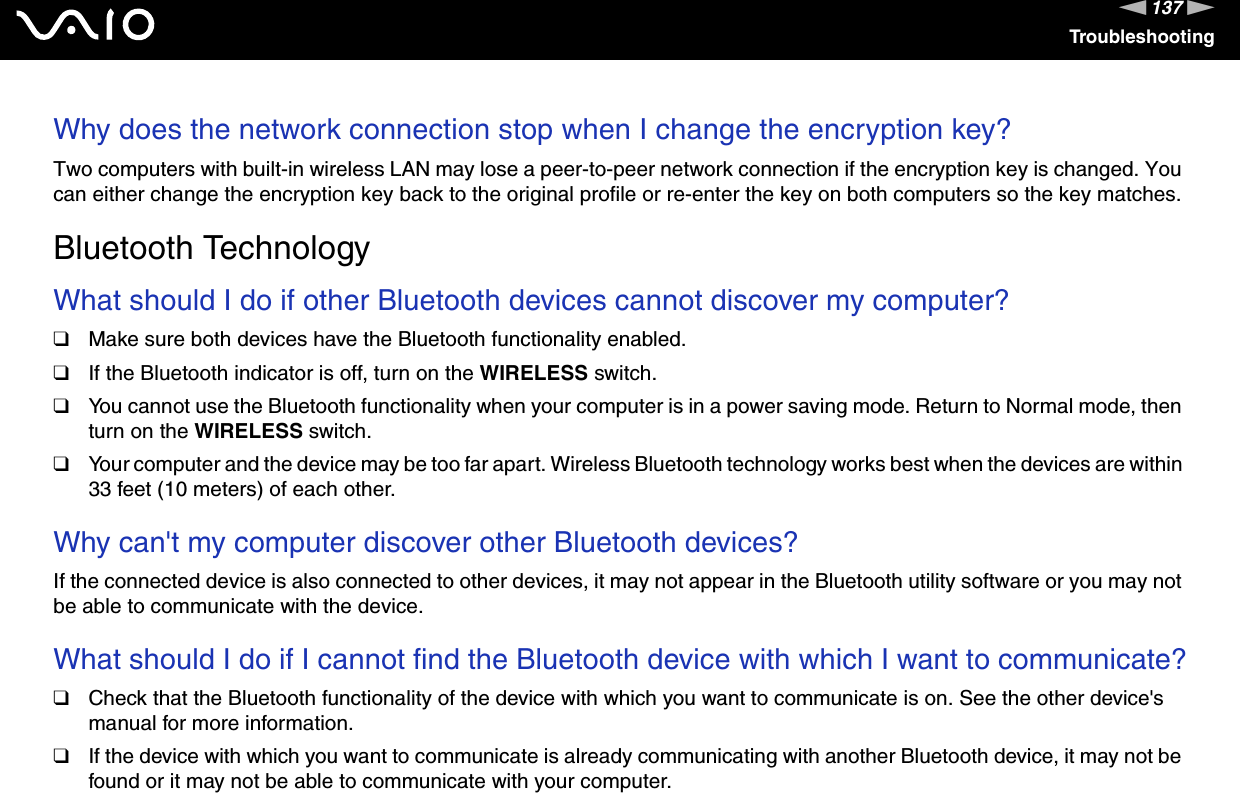This screenshot has height=793, width=1240.
Task: Go to previous page arrow
Action: (1133, 8)
